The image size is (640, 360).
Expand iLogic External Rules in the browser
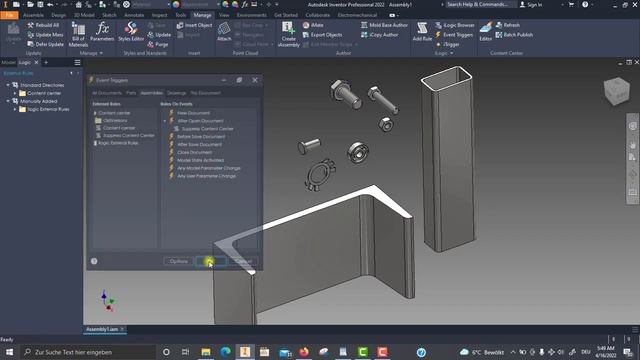[x=15, y=109]
